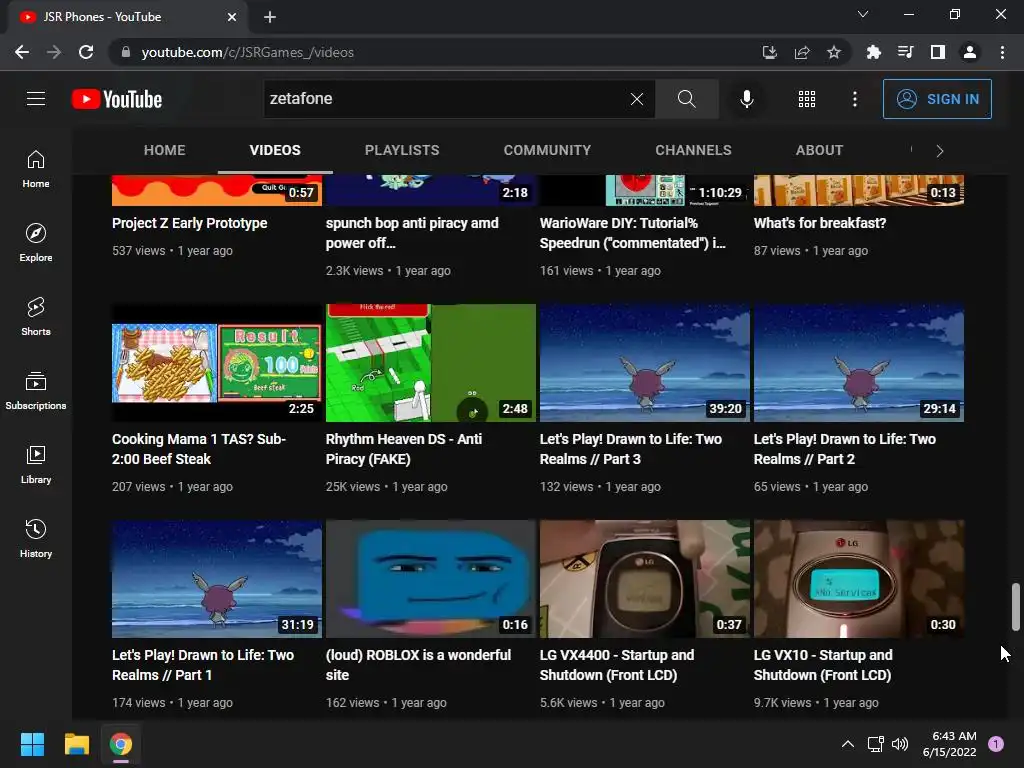Screen dimensions: 1024x768
Task: Open Project Z Early Prototype video title
Action: [189, 223]
